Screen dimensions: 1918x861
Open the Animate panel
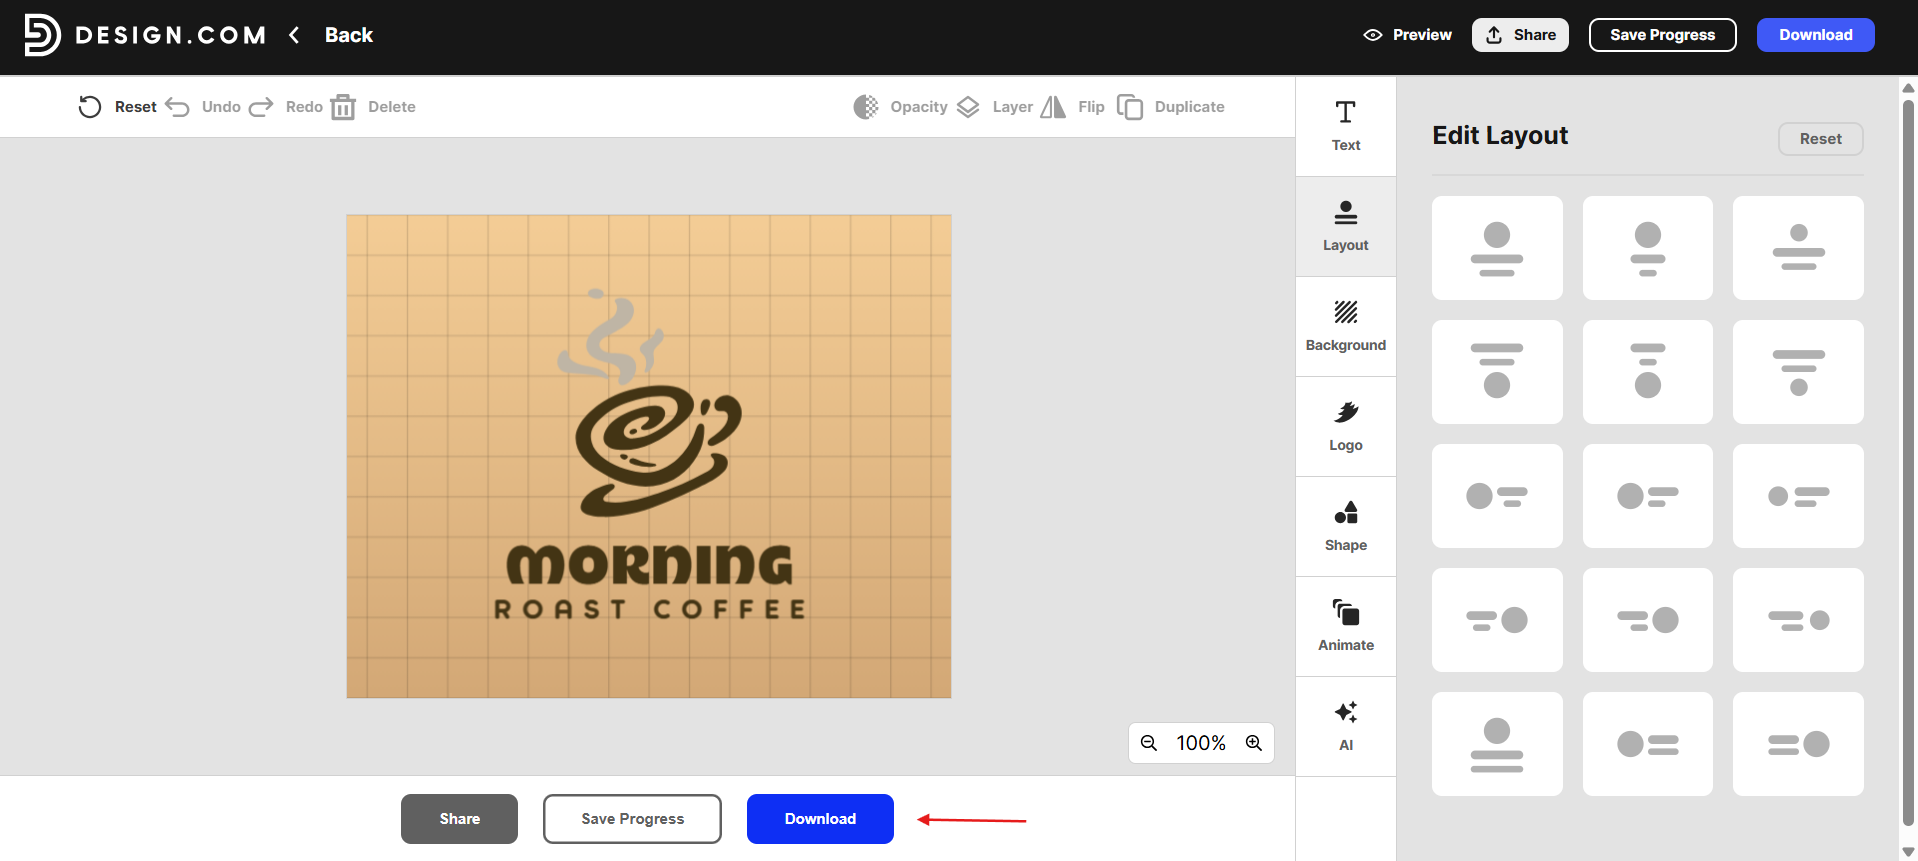1346,627
